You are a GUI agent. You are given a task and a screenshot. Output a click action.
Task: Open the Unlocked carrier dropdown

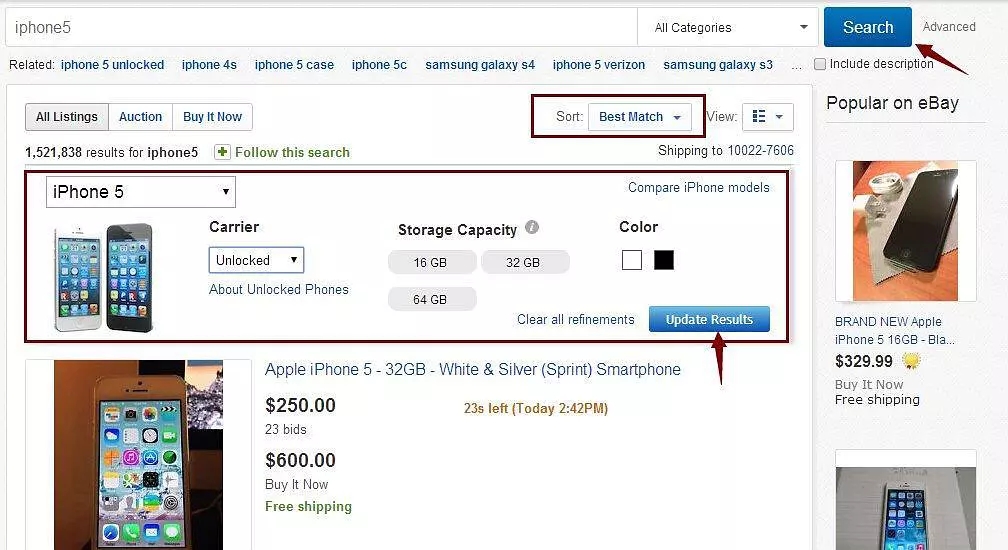pyautogui.click(x=256, y=260)
